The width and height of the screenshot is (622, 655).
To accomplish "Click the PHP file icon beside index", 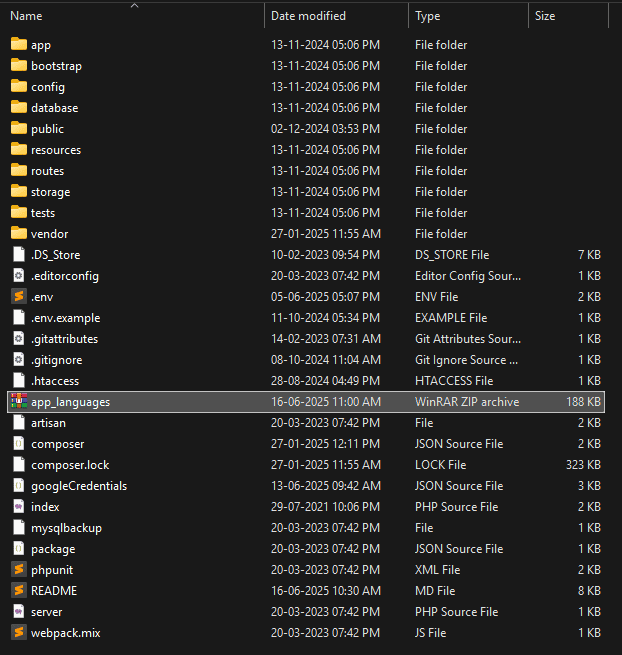I will click(x=18, y=507).
